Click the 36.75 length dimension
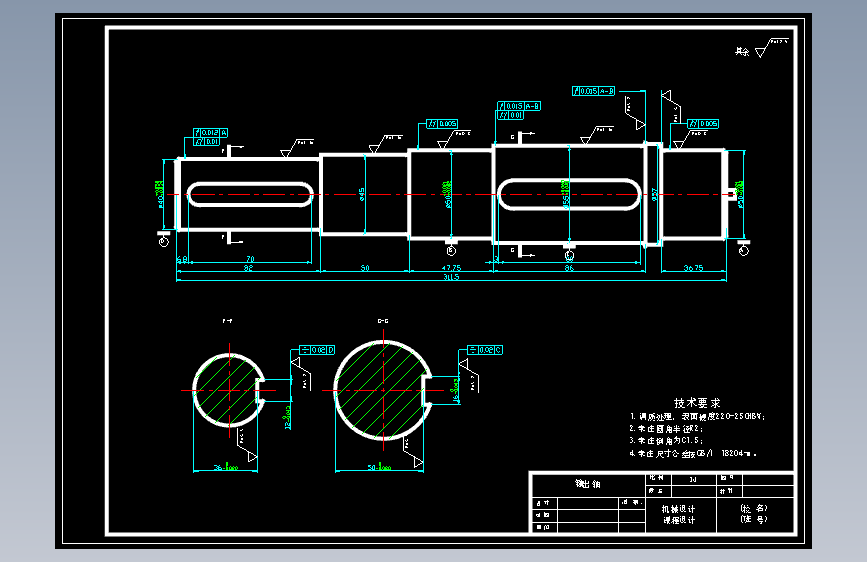The image size is (867, 562). coord(693,268)
